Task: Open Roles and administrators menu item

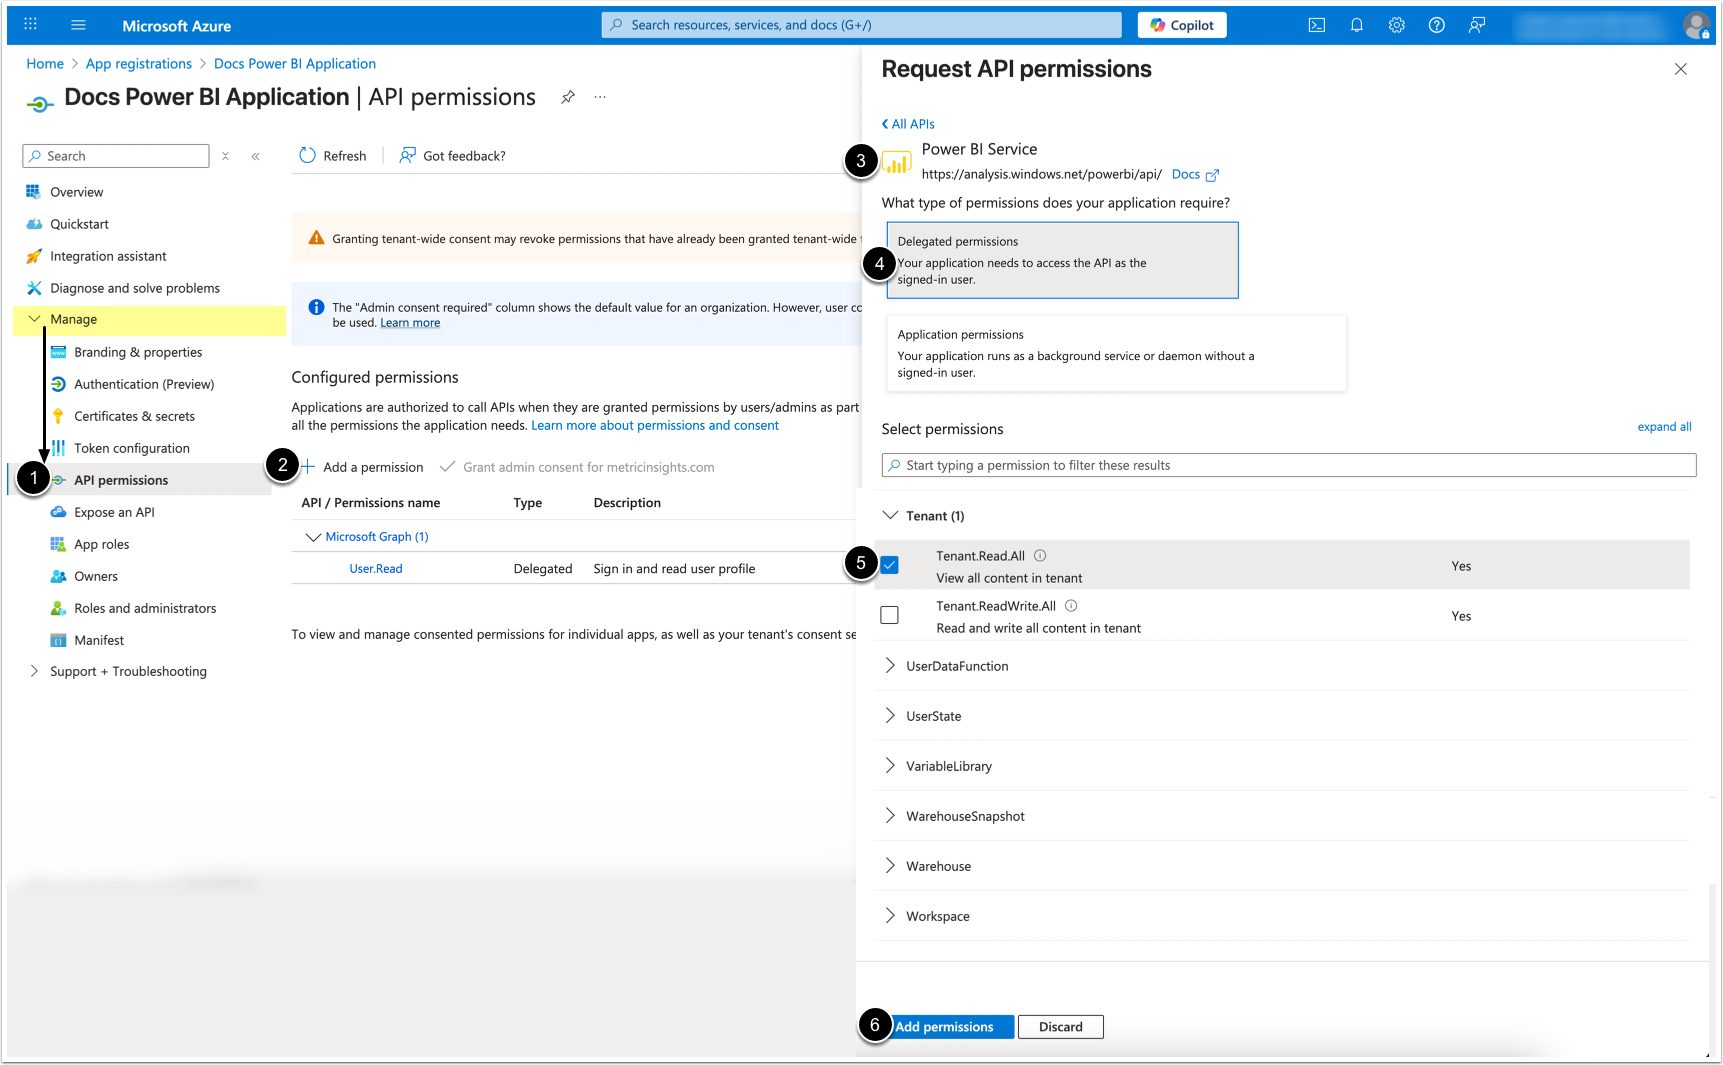Action: coord(145,608)
